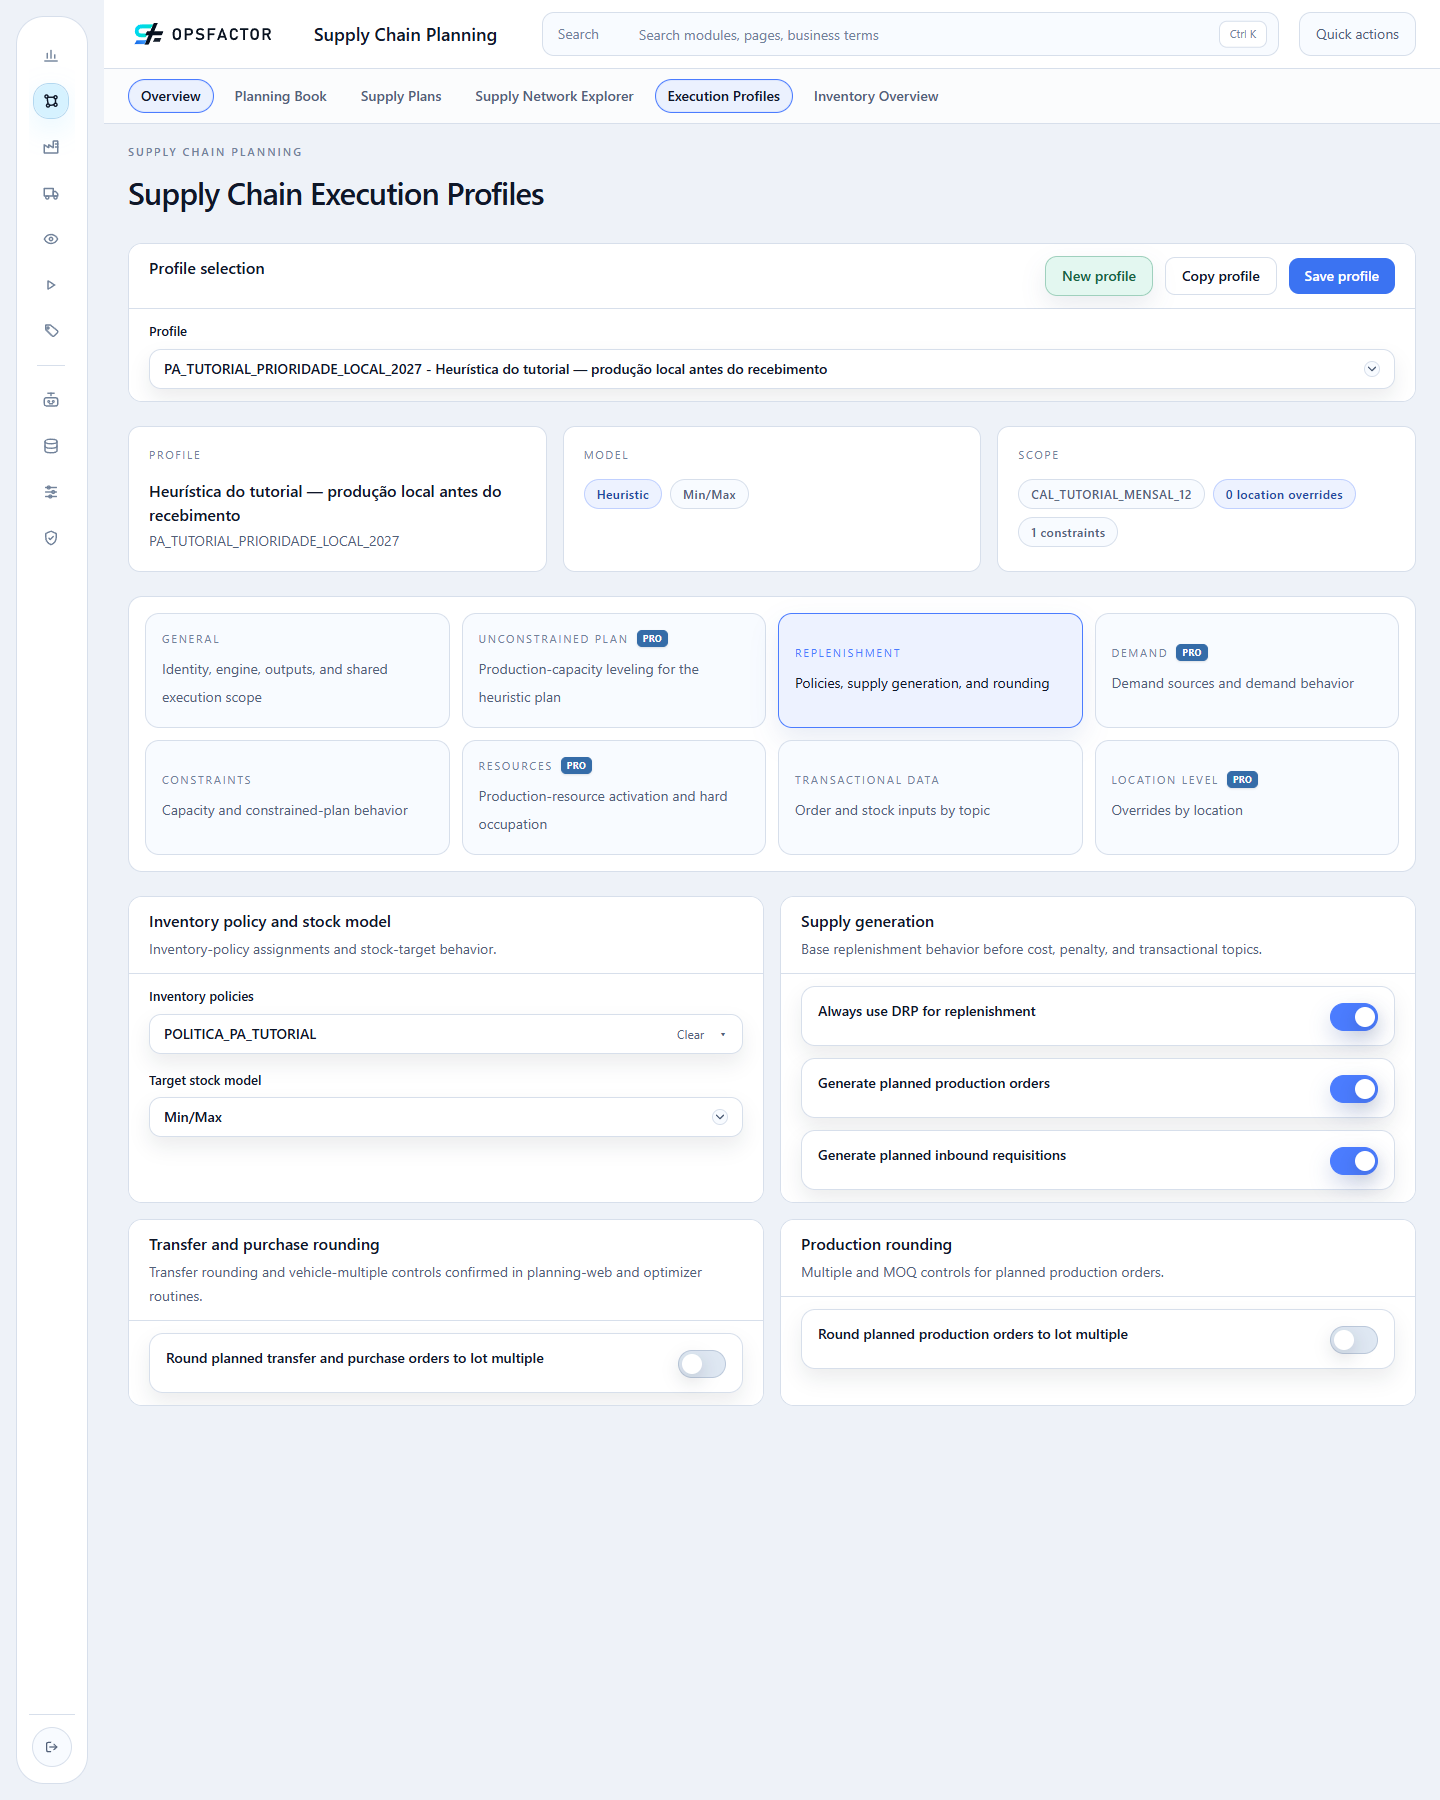Select the Overview tab
This screenshot has height=1800, width=1440.
click(x=171, y=96)
